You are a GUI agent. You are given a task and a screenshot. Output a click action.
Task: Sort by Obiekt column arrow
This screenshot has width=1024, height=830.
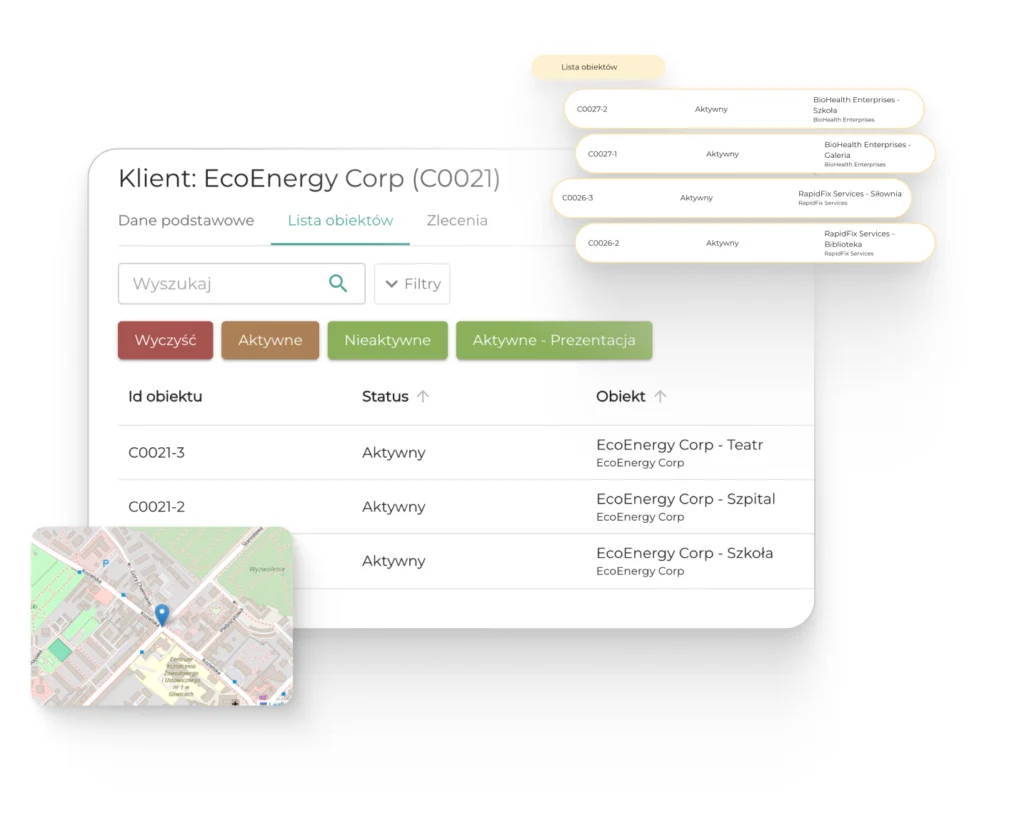pos(660,396)
